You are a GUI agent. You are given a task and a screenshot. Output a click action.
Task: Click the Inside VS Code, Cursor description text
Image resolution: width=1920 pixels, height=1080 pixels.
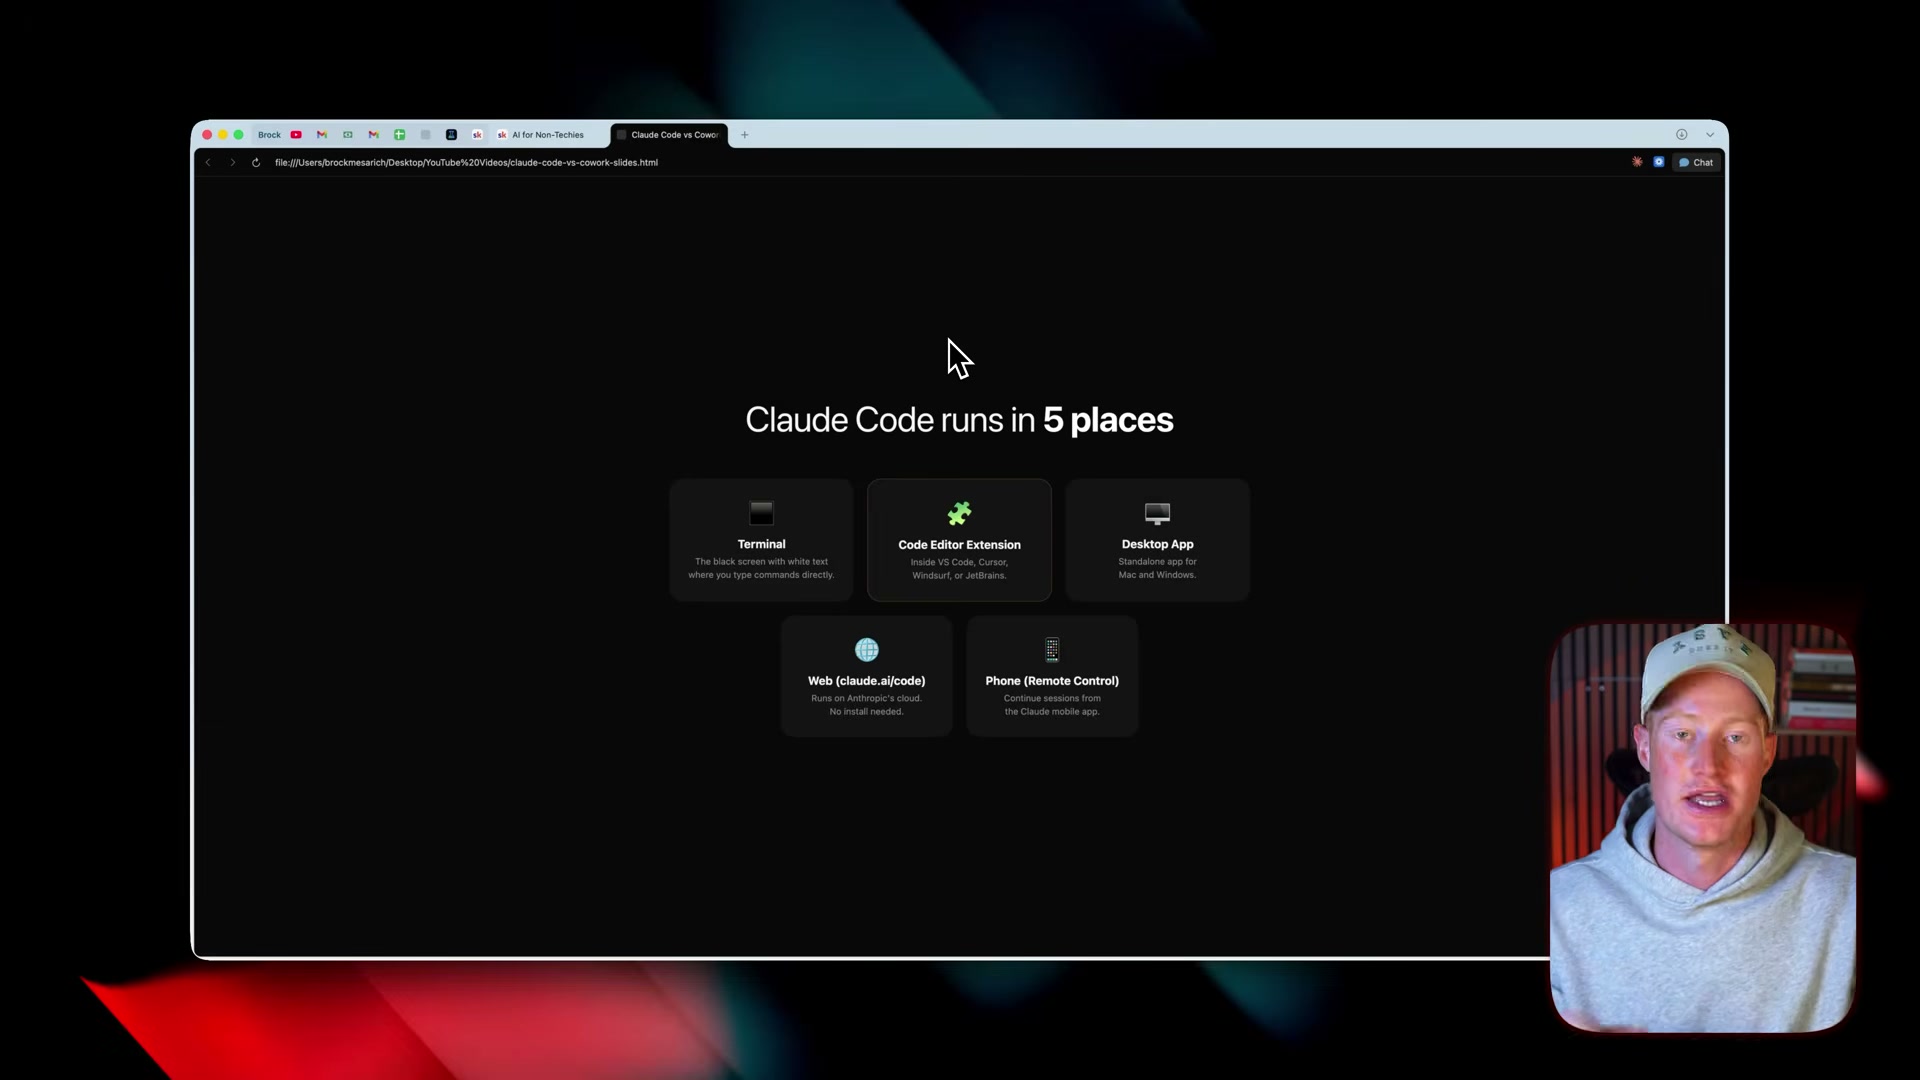click(x=959, y=569)
